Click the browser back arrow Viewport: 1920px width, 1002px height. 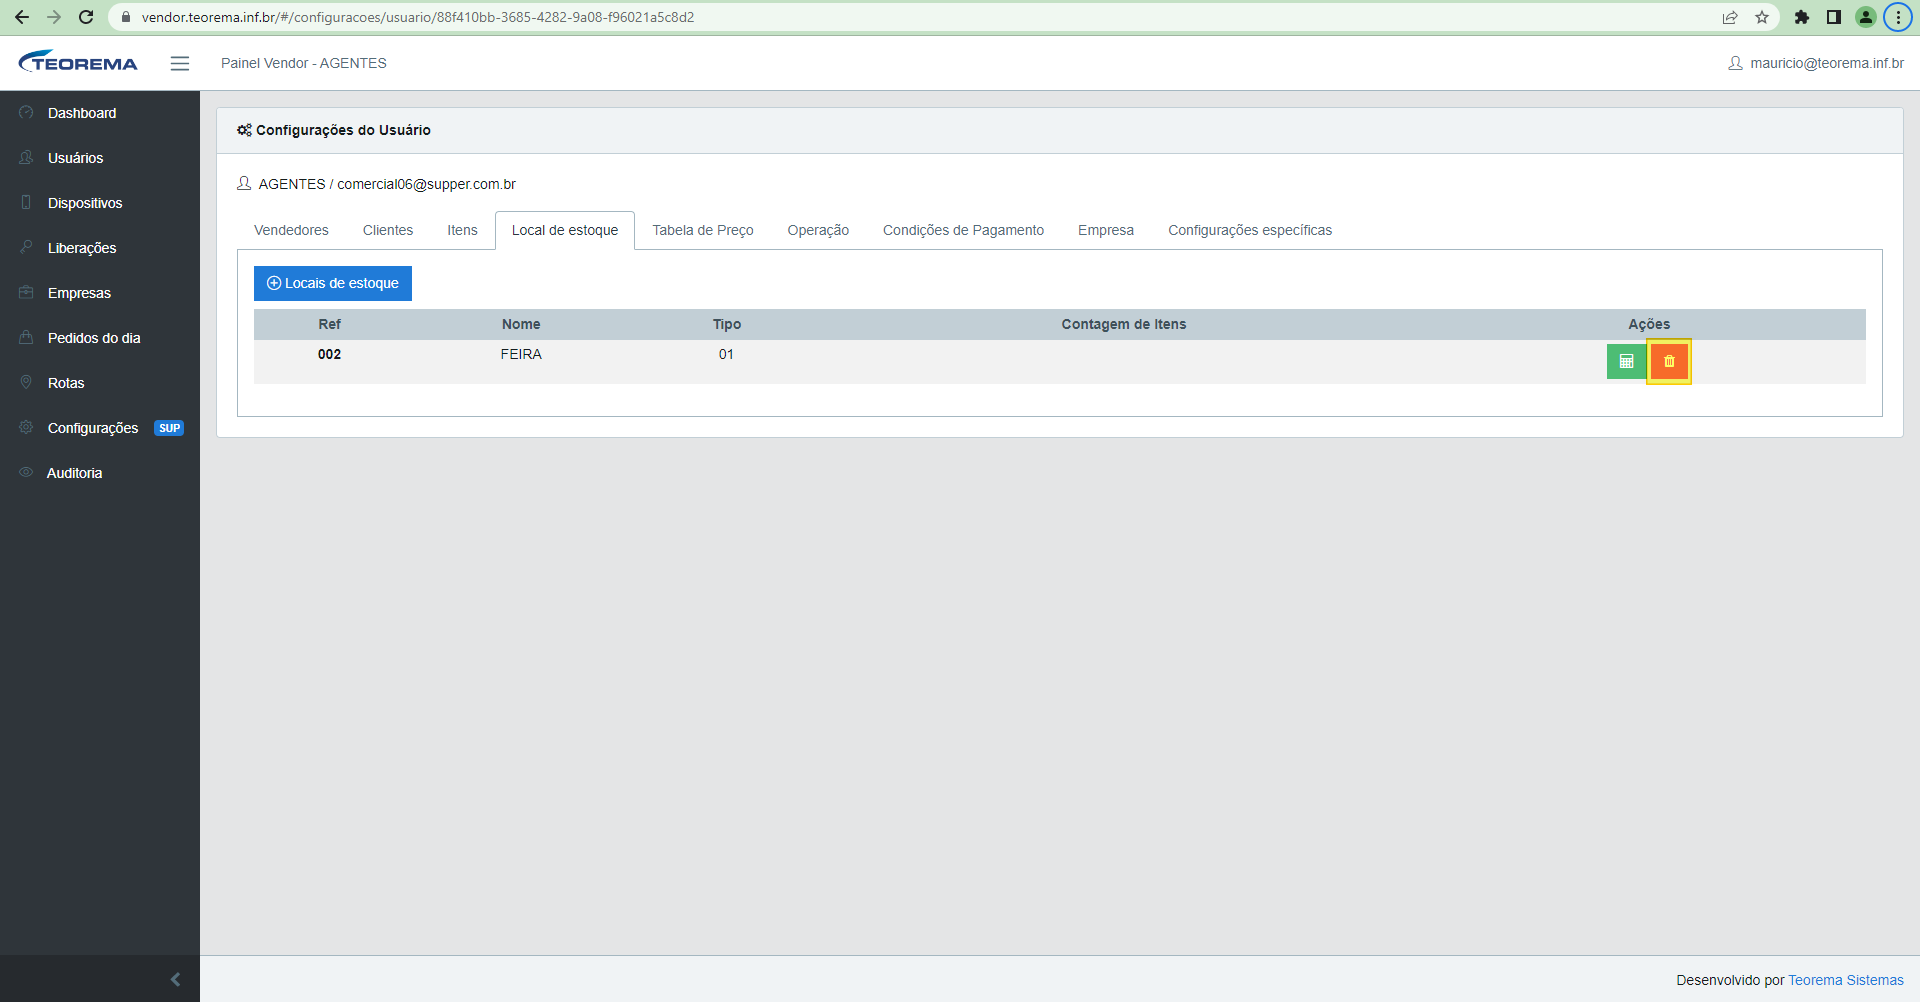(x=22, y=17)
